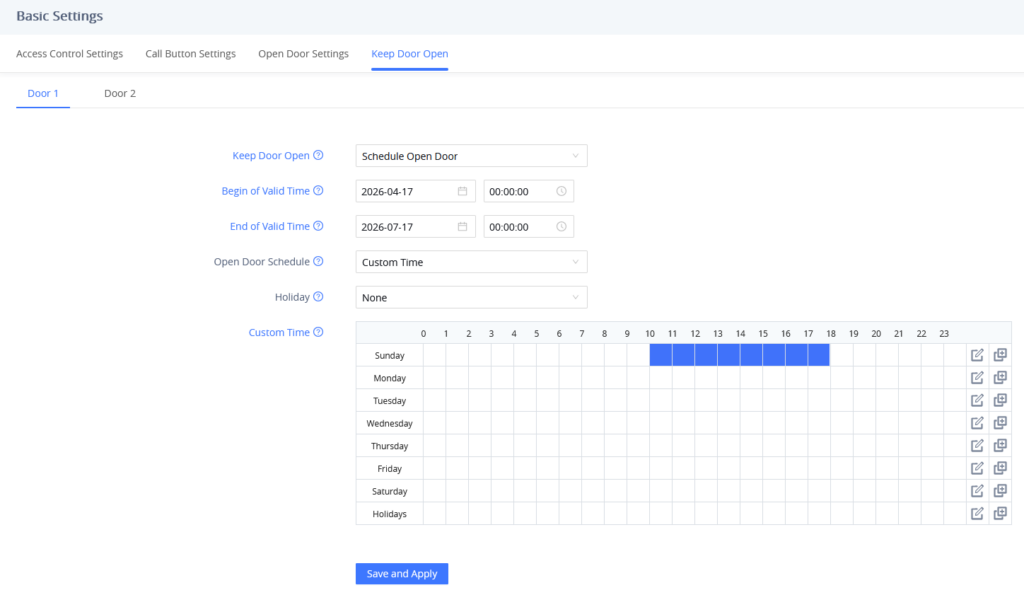This screenshot has height=595, width=1024.
Task: Click the End of Valid Time label
Action: pos(270,226)
